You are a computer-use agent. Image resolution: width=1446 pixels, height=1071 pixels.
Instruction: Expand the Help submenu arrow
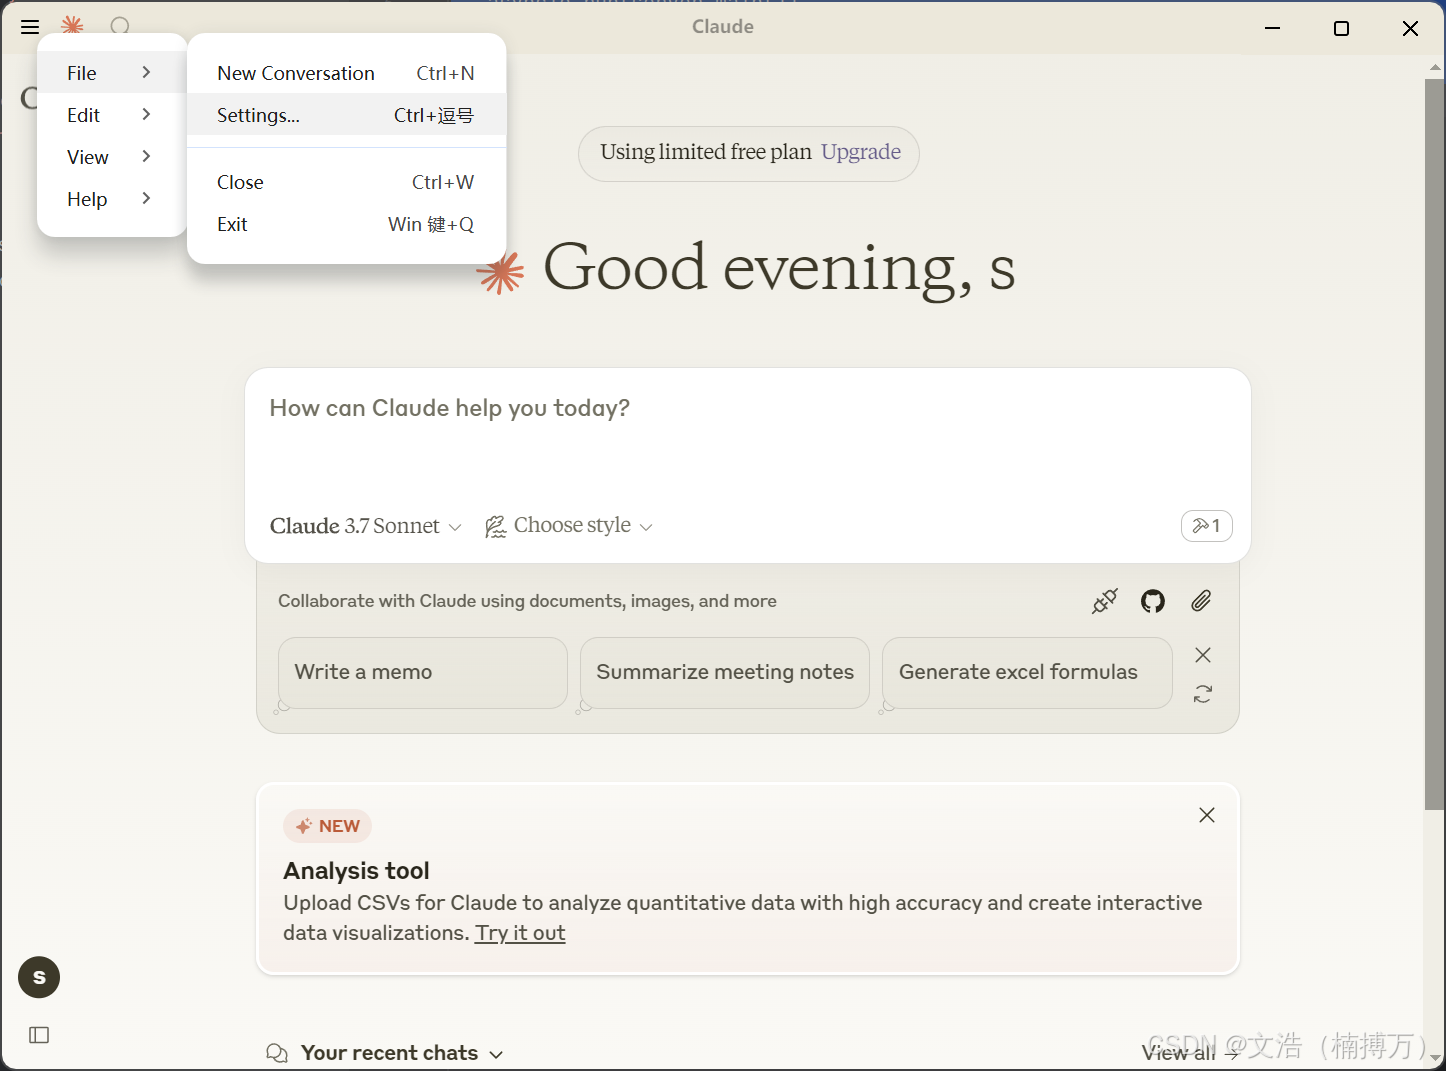point(146,198)
